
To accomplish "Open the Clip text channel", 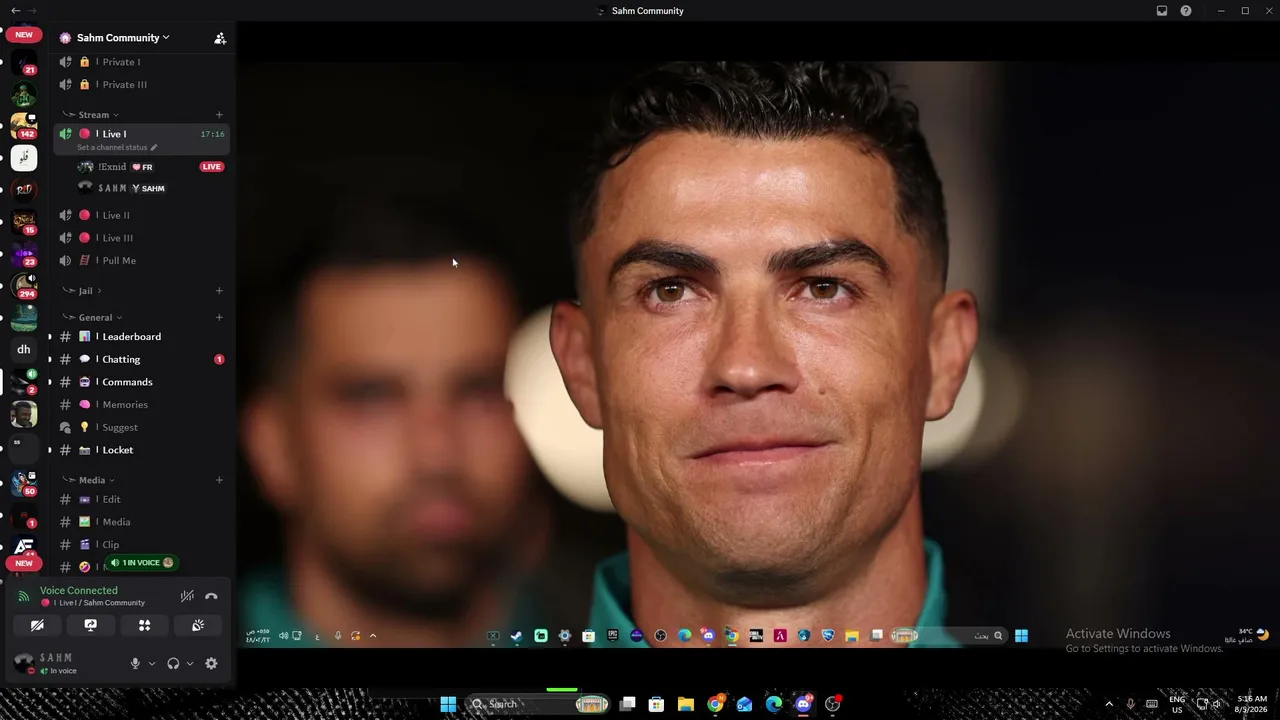I will tap(141, 545).
